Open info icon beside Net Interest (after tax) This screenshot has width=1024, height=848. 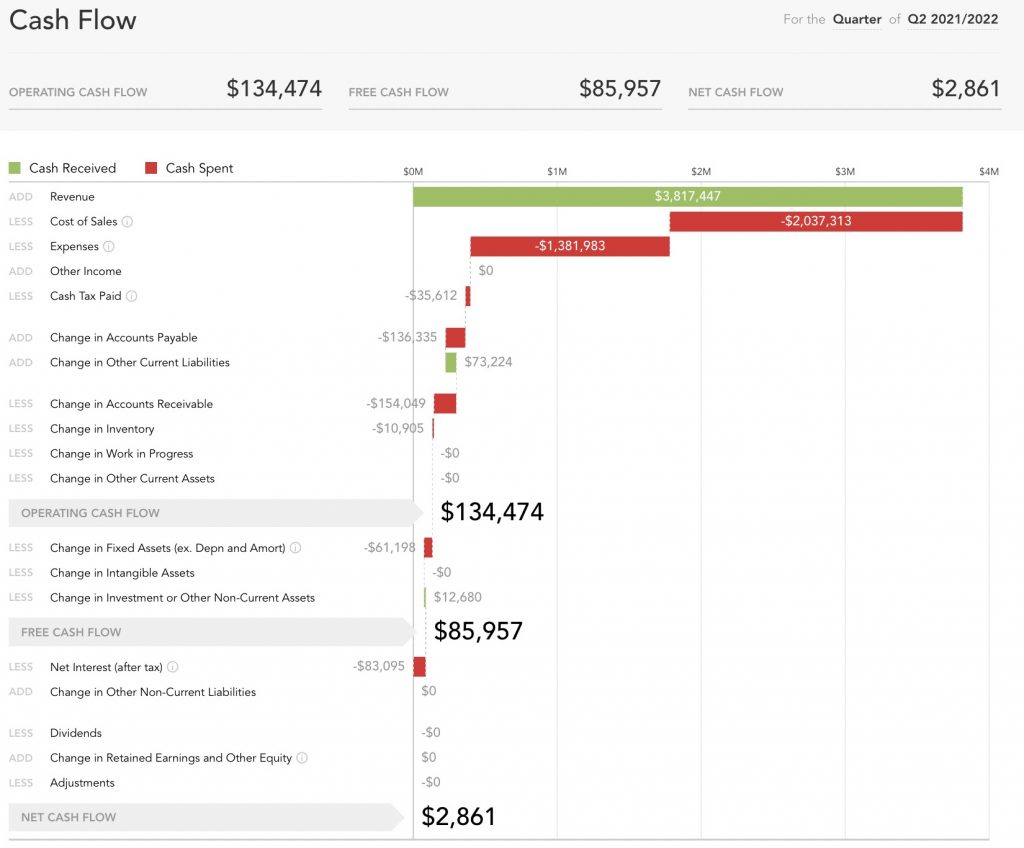coord(172,666)
